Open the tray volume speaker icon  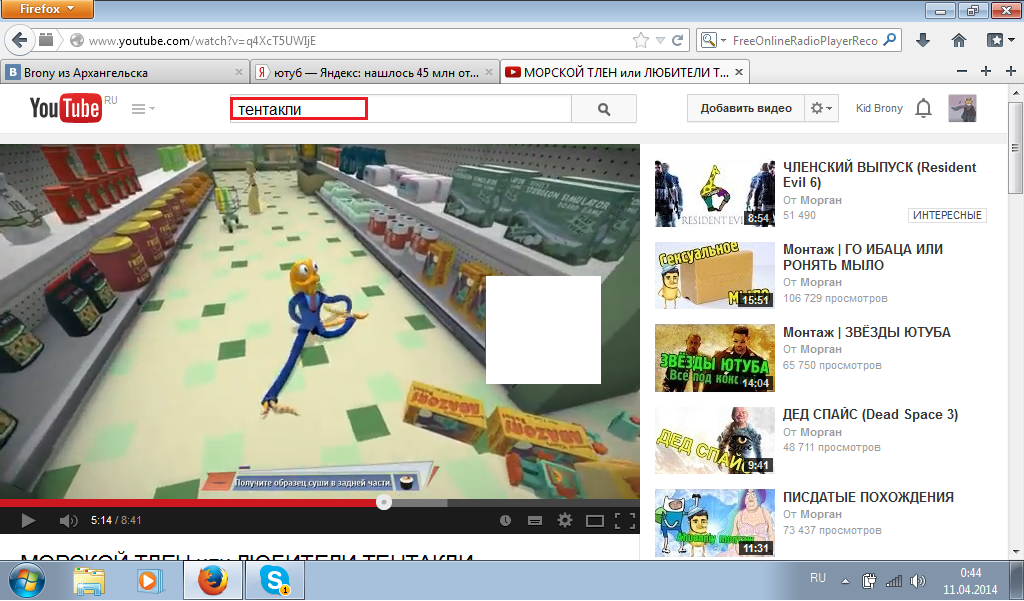point(918,581)
